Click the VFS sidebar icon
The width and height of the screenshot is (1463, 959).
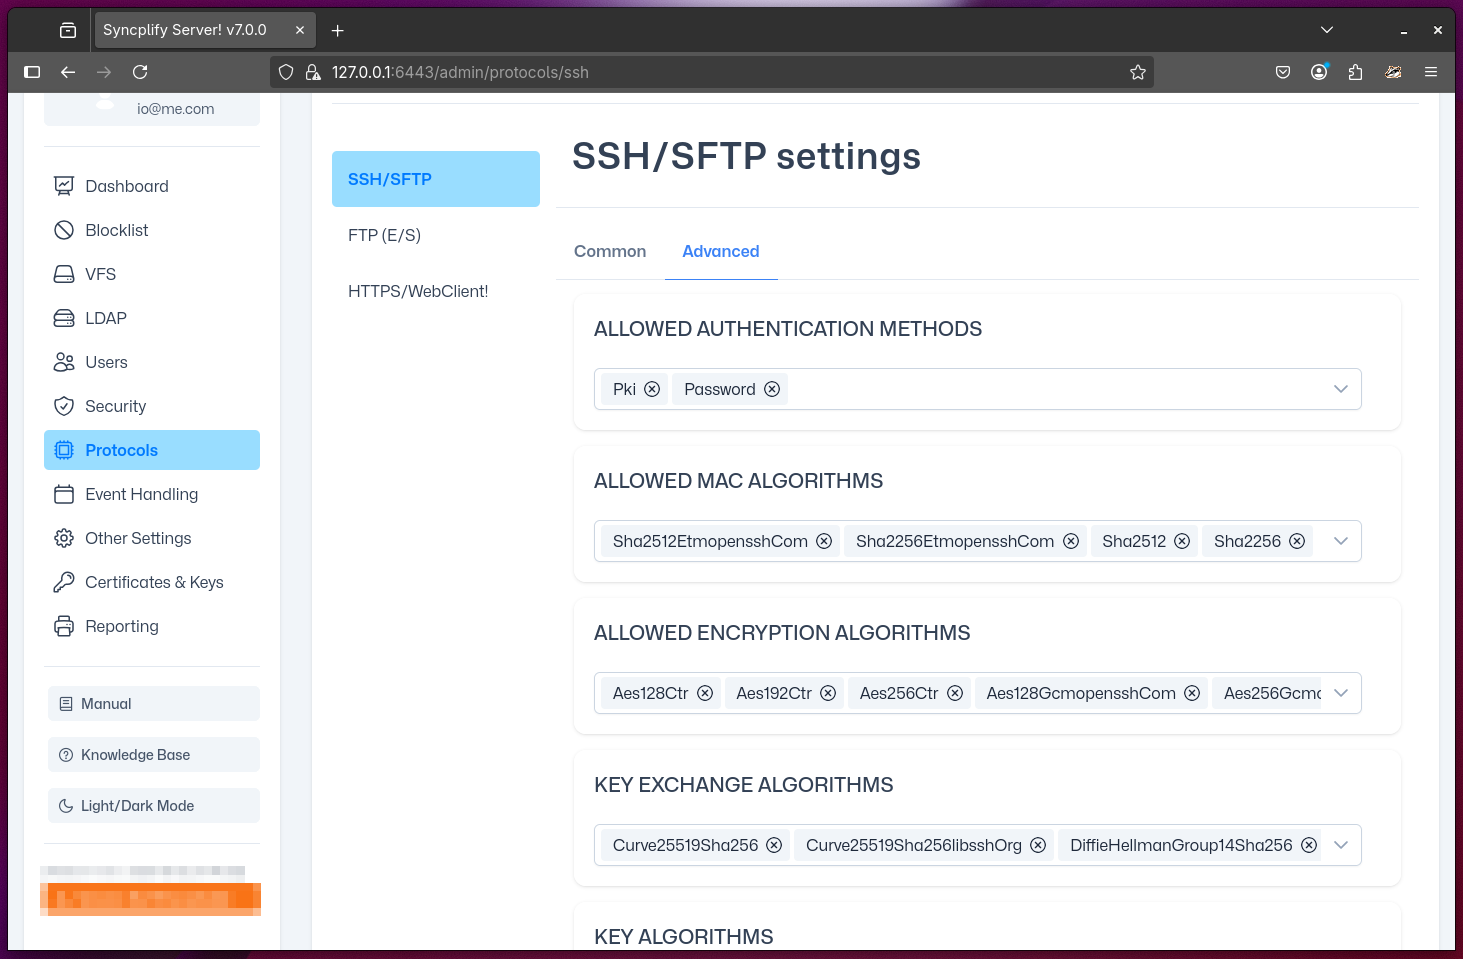point(64,274)
